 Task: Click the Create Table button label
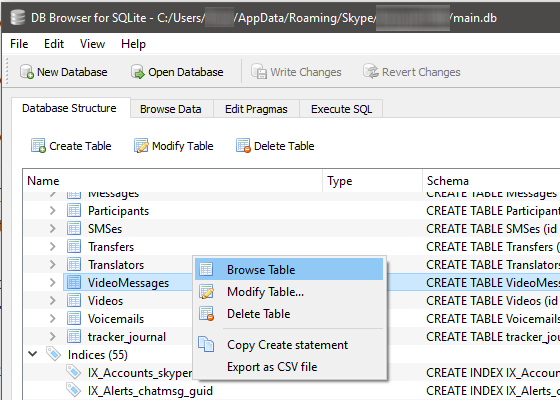[80, 146]
